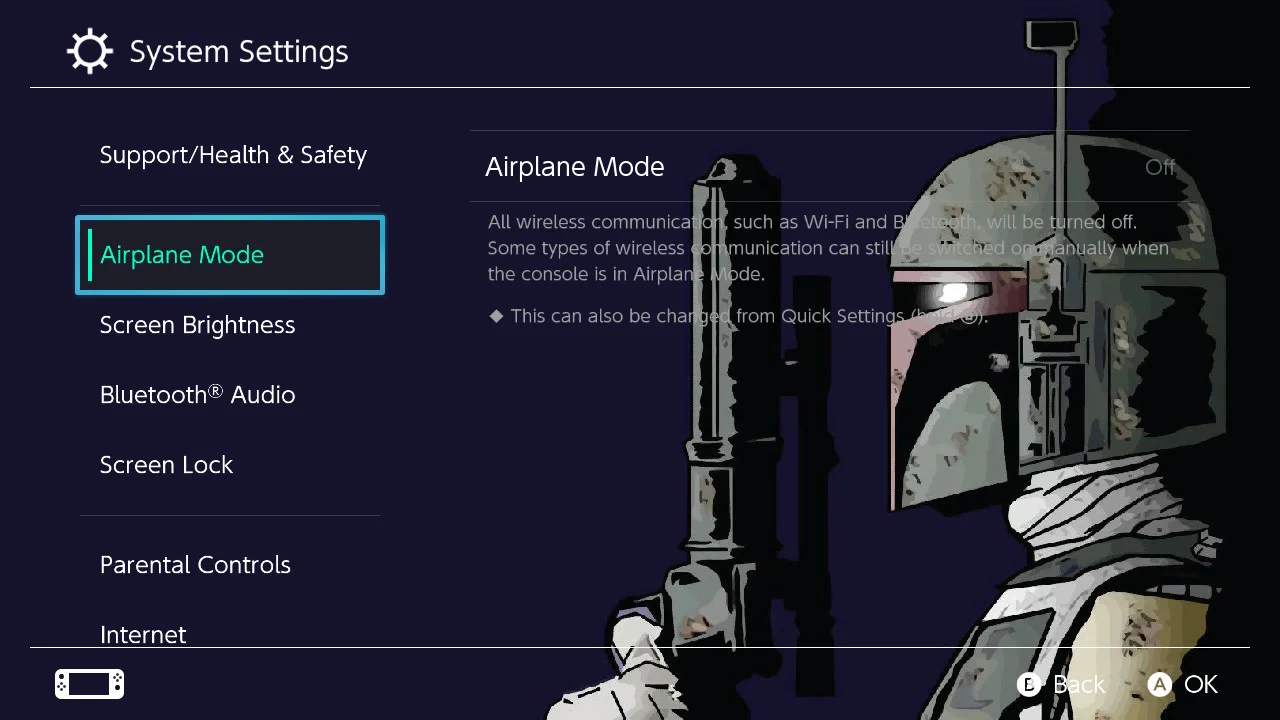The height and width of the screenshot is (720, 1280).
Task: Open Support/Health & Safety menu
Action: [x=233, y=155]
